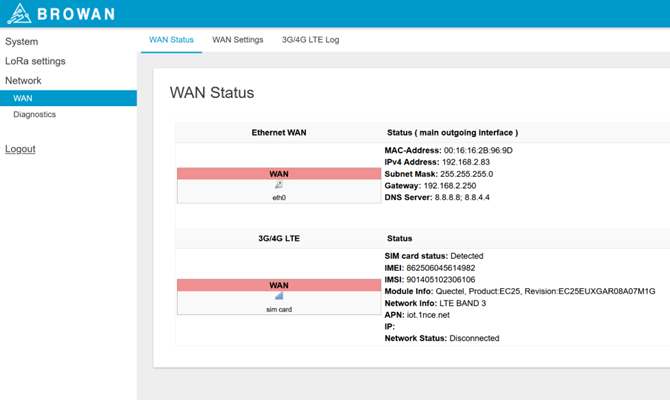
Task: Open the System menu in sidebar
Action: point(21,41)
